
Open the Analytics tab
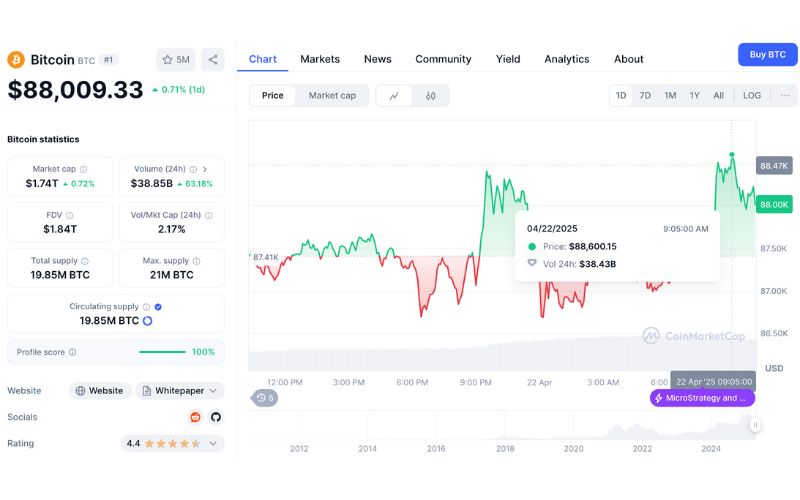point(567,59)
